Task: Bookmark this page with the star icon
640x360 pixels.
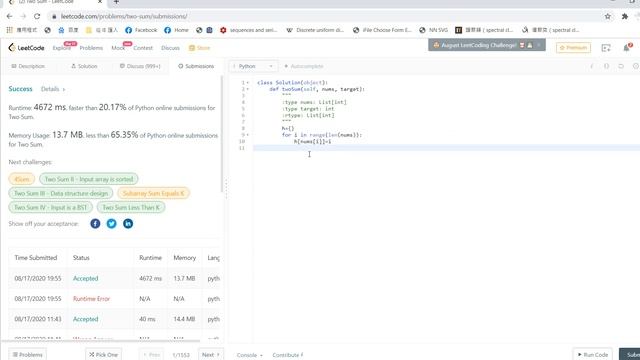Action: coord(608,16)
